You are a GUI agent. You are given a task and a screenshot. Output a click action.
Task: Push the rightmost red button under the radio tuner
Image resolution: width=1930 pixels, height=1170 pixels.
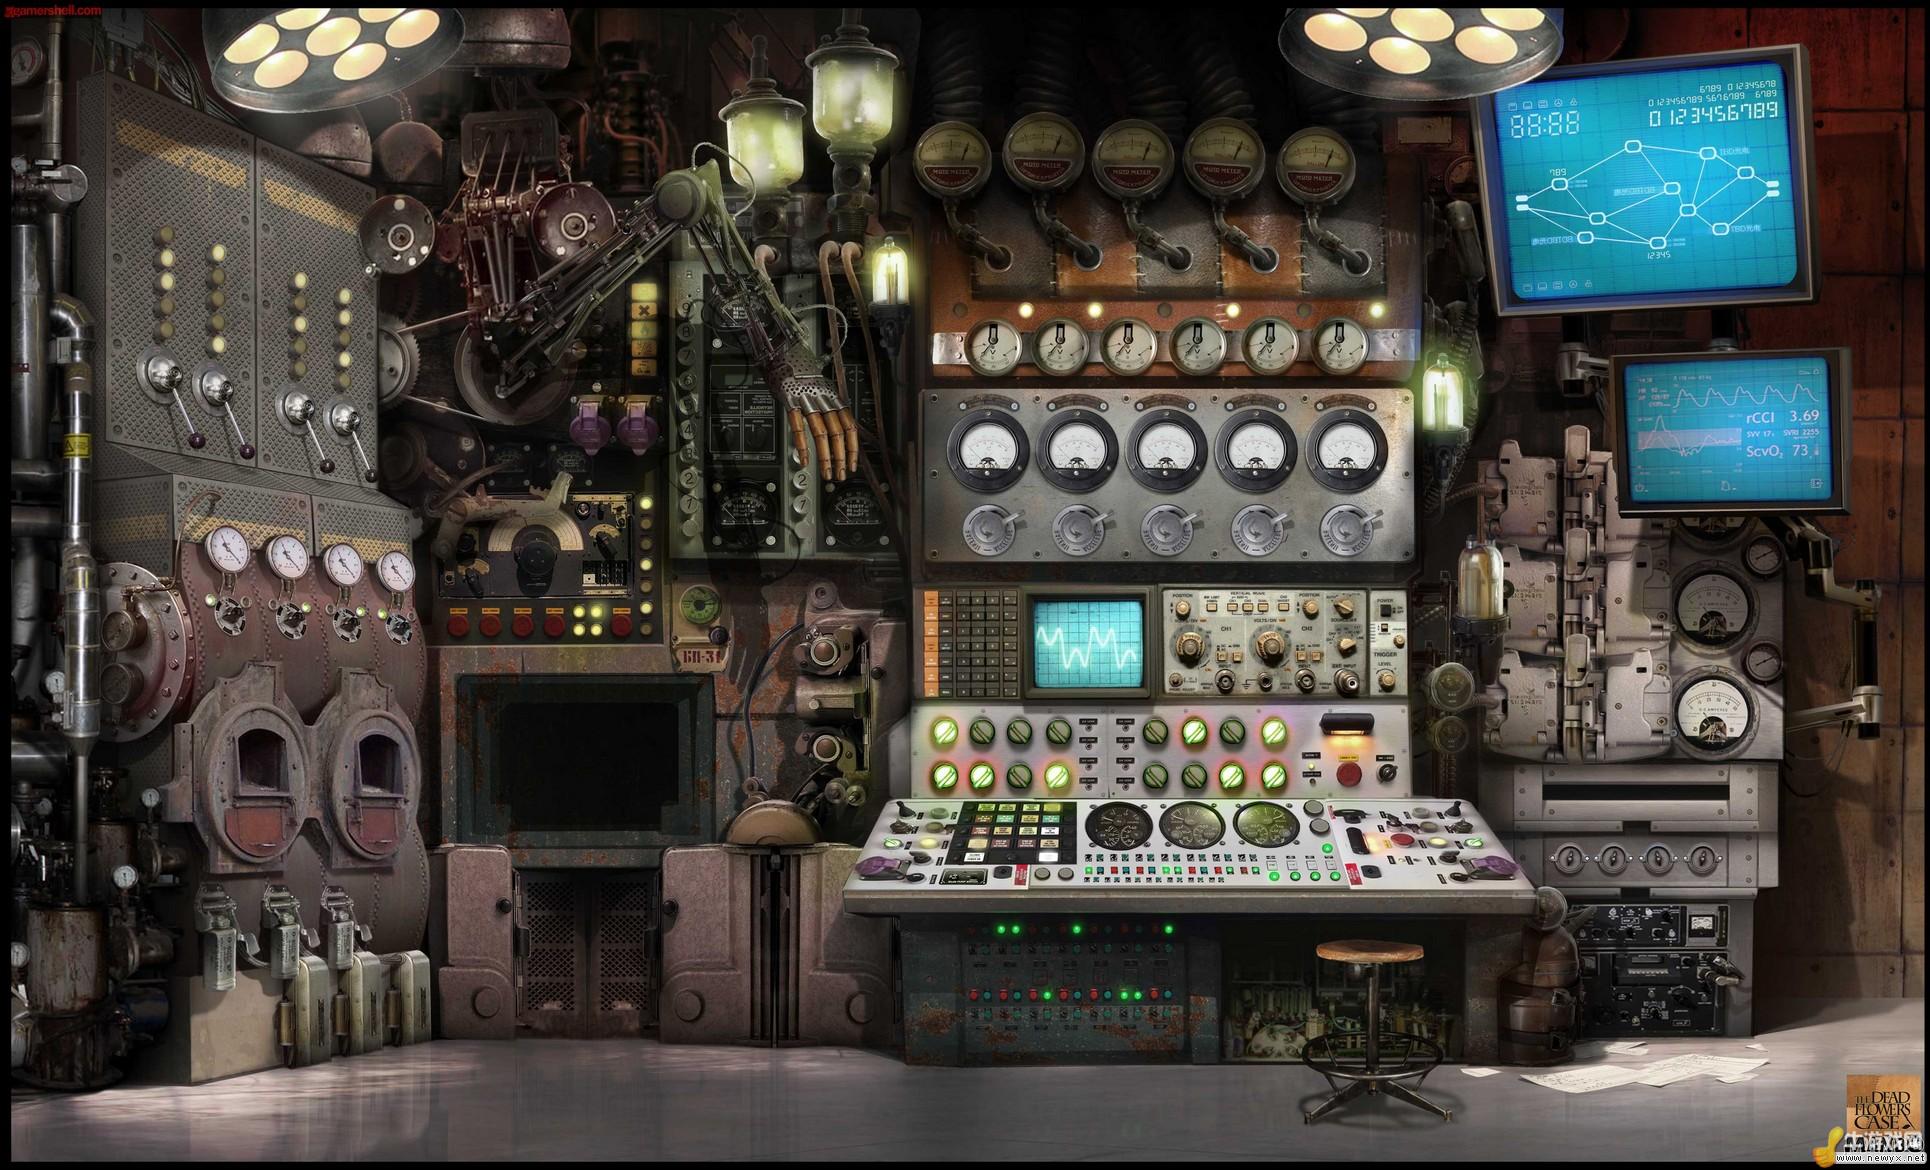point(620,625)
